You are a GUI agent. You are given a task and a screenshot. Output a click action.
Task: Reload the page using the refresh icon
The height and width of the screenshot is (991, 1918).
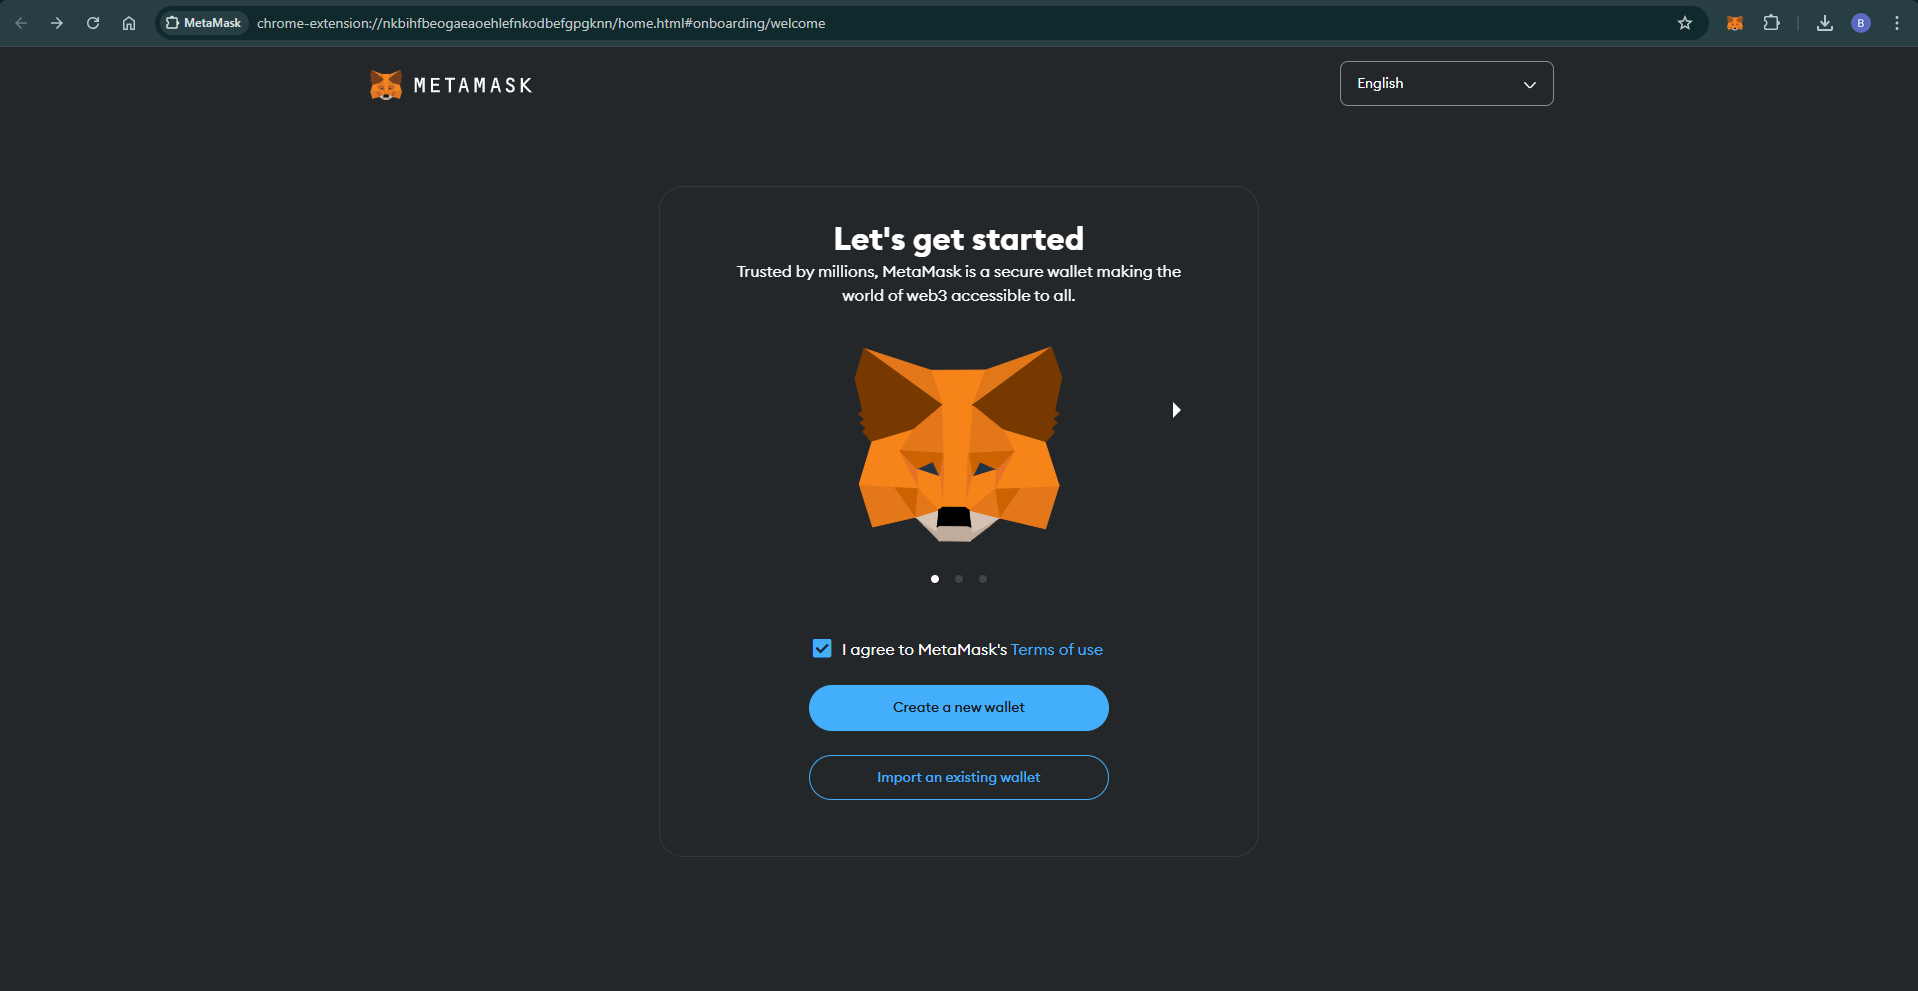93,23
